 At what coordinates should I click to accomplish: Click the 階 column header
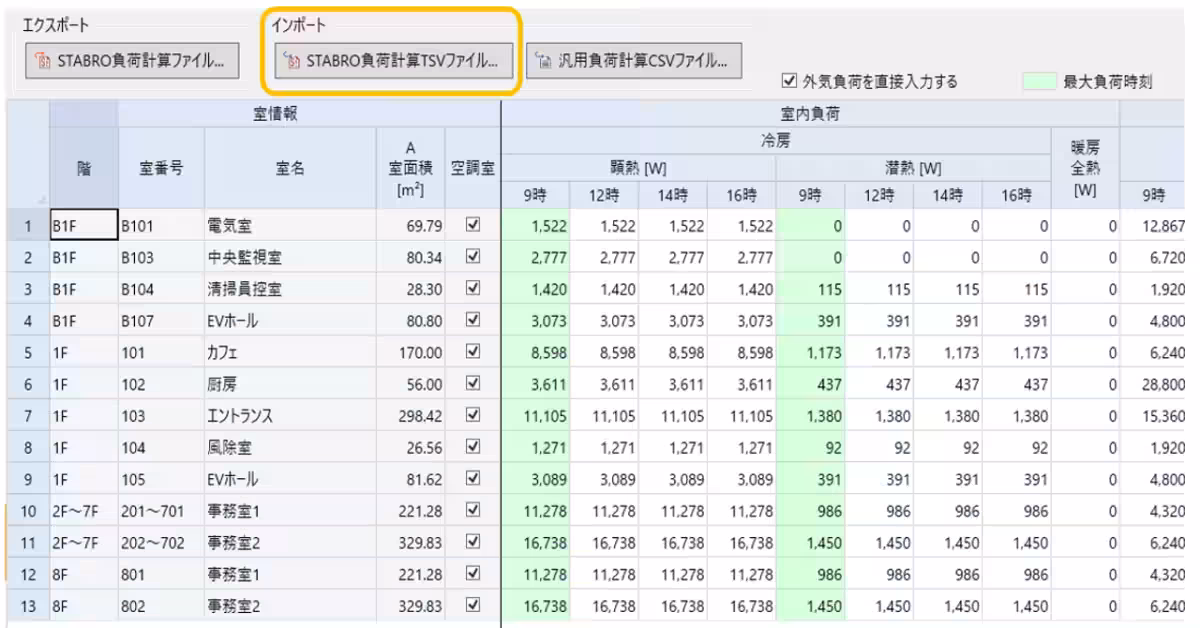click(x=83, y=168)
